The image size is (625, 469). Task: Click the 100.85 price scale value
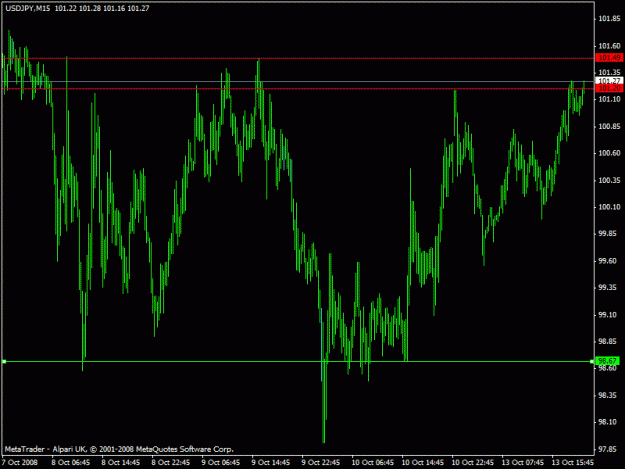coord(609,127)
